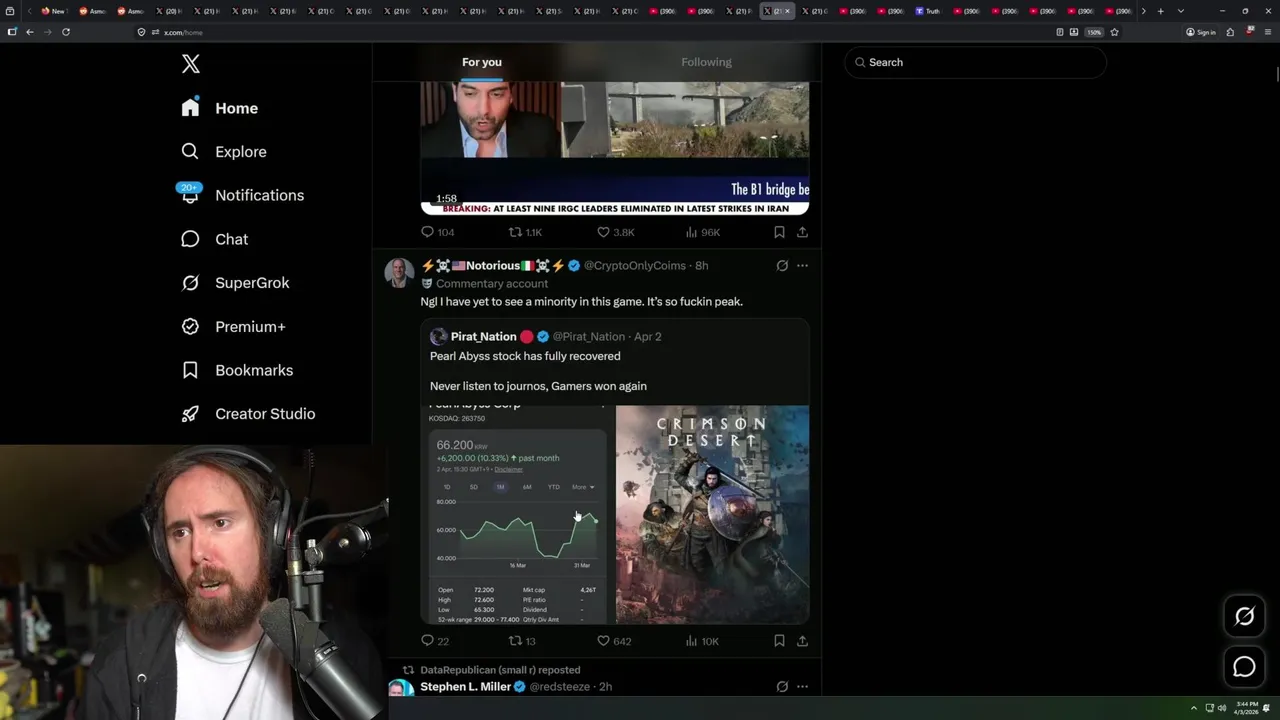The width and height of the screenshot is (1280, 720).
Task: Open more menu on Stephen L. Miller post
Action: coord(802,687)
